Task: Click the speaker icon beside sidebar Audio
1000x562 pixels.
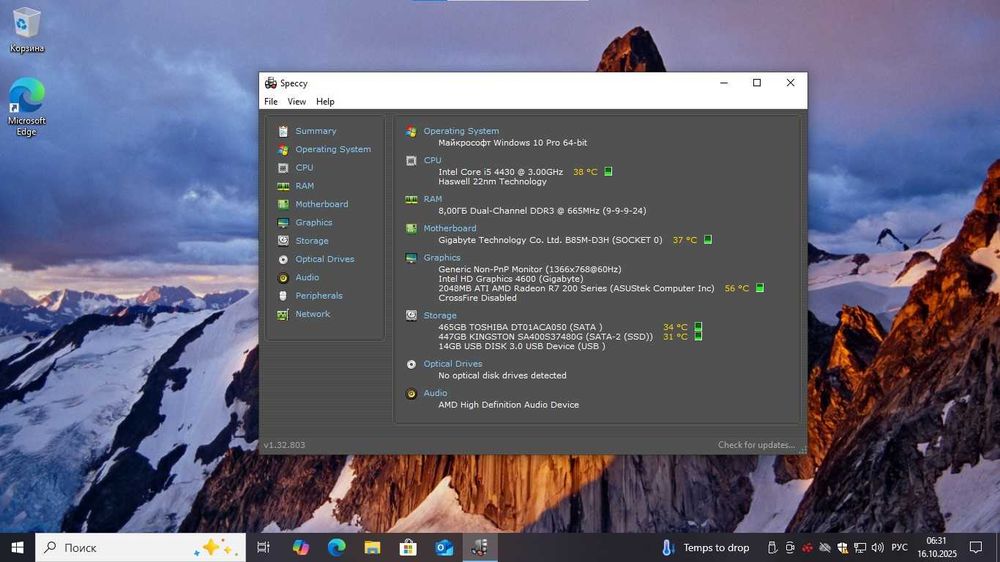Action: click(x=283, y=278)
